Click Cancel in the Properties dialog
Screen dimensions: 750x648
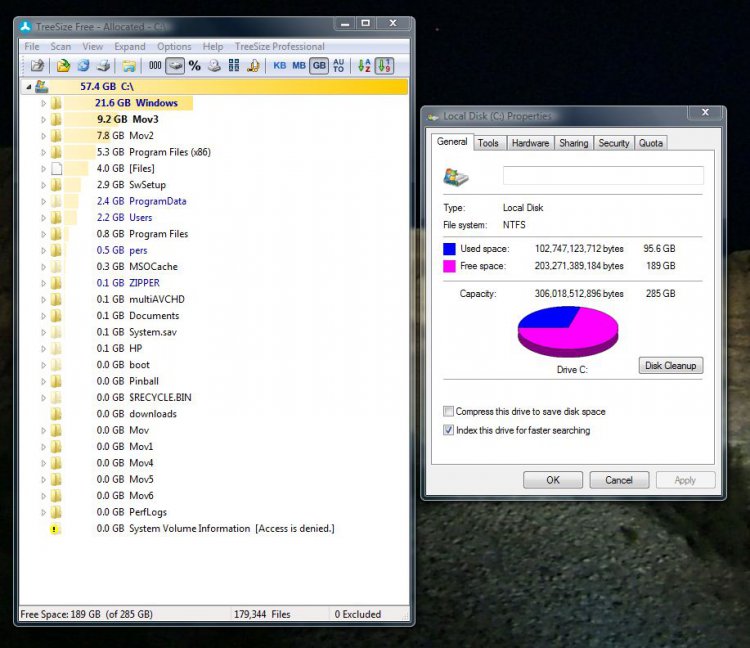[619, 480]
